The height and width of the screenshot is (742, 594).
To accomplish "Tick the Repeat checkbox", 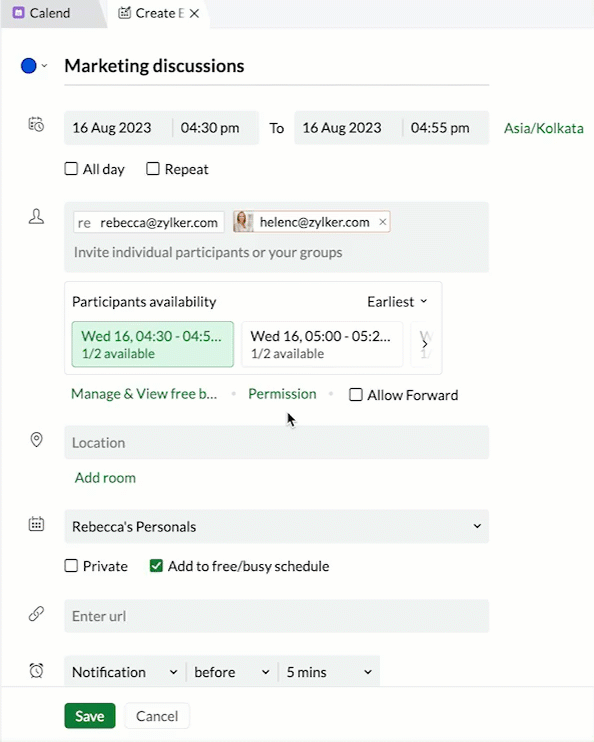I will point(152,168).
